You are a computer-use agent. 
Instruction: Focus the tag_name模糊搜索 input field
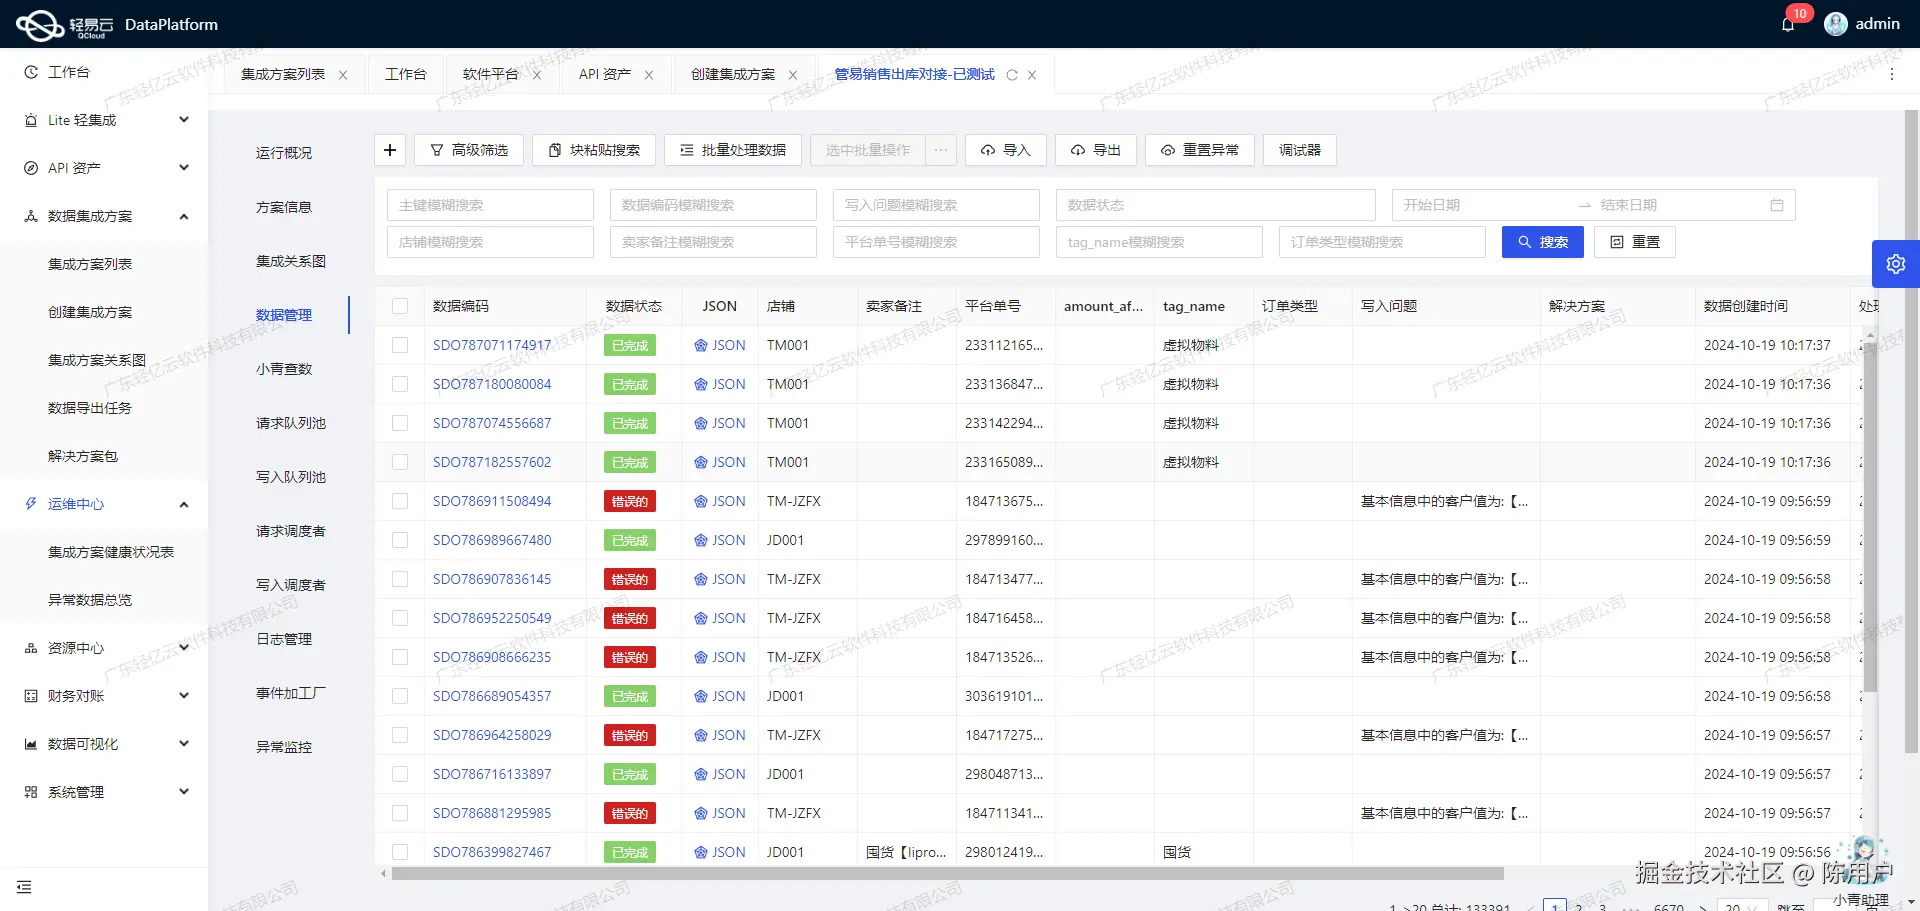1159,242
